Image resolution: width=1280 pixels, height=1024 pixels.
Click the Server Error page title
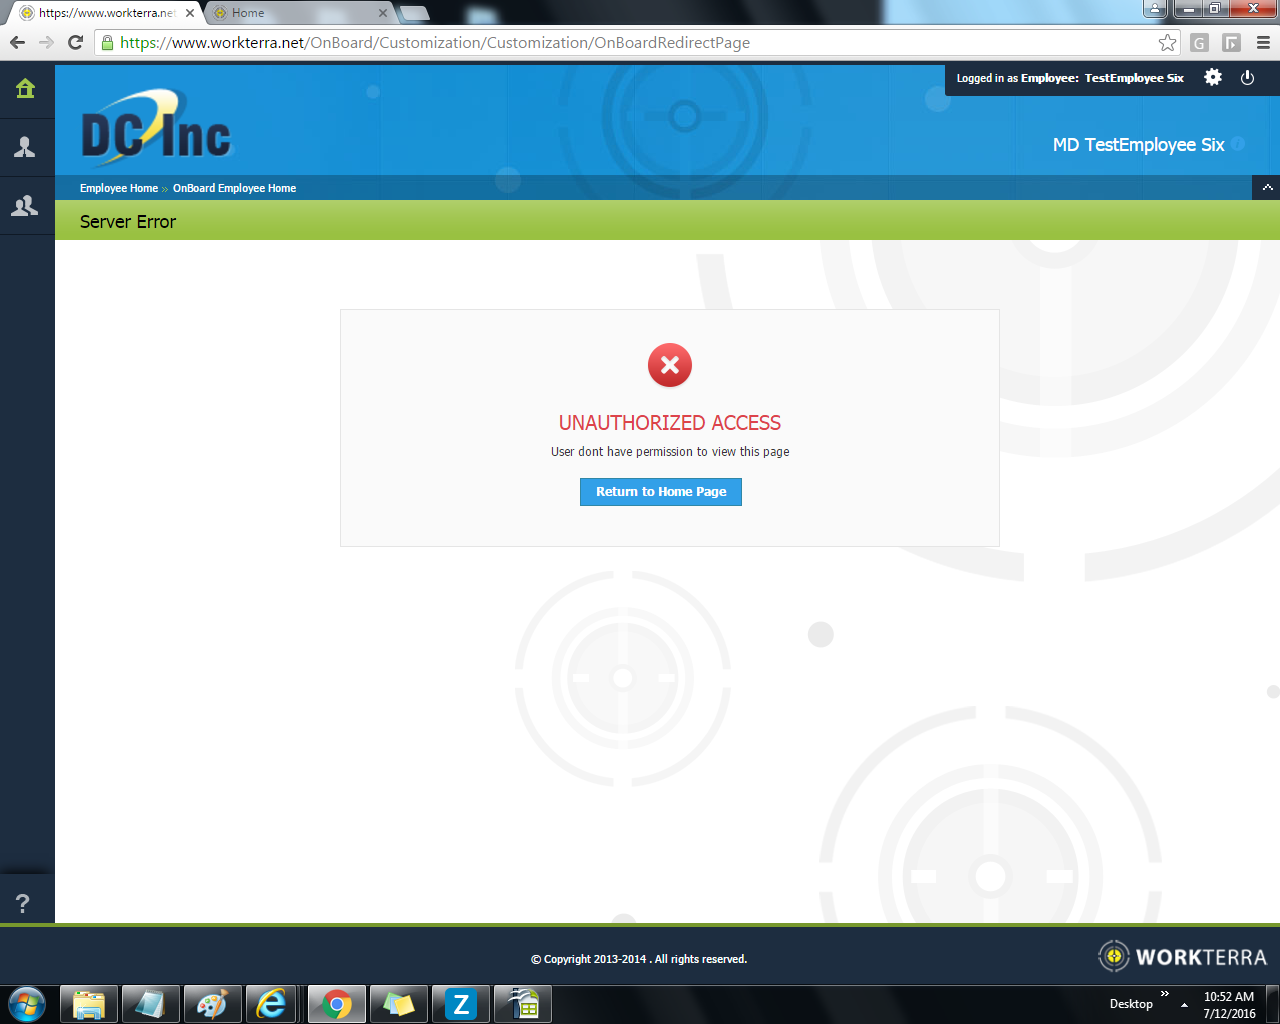pos(128,222)
